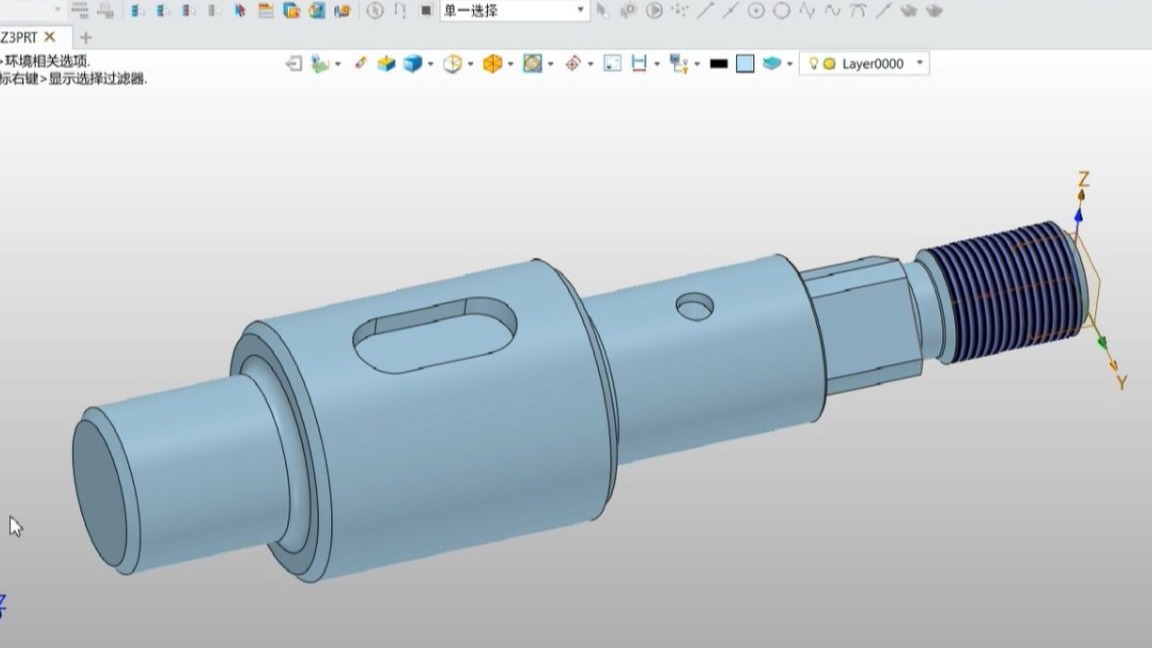This screenshot has width=1152, height=648.
Task: Click the grey circled cursor icon
Action: click(x=375, y=10)
